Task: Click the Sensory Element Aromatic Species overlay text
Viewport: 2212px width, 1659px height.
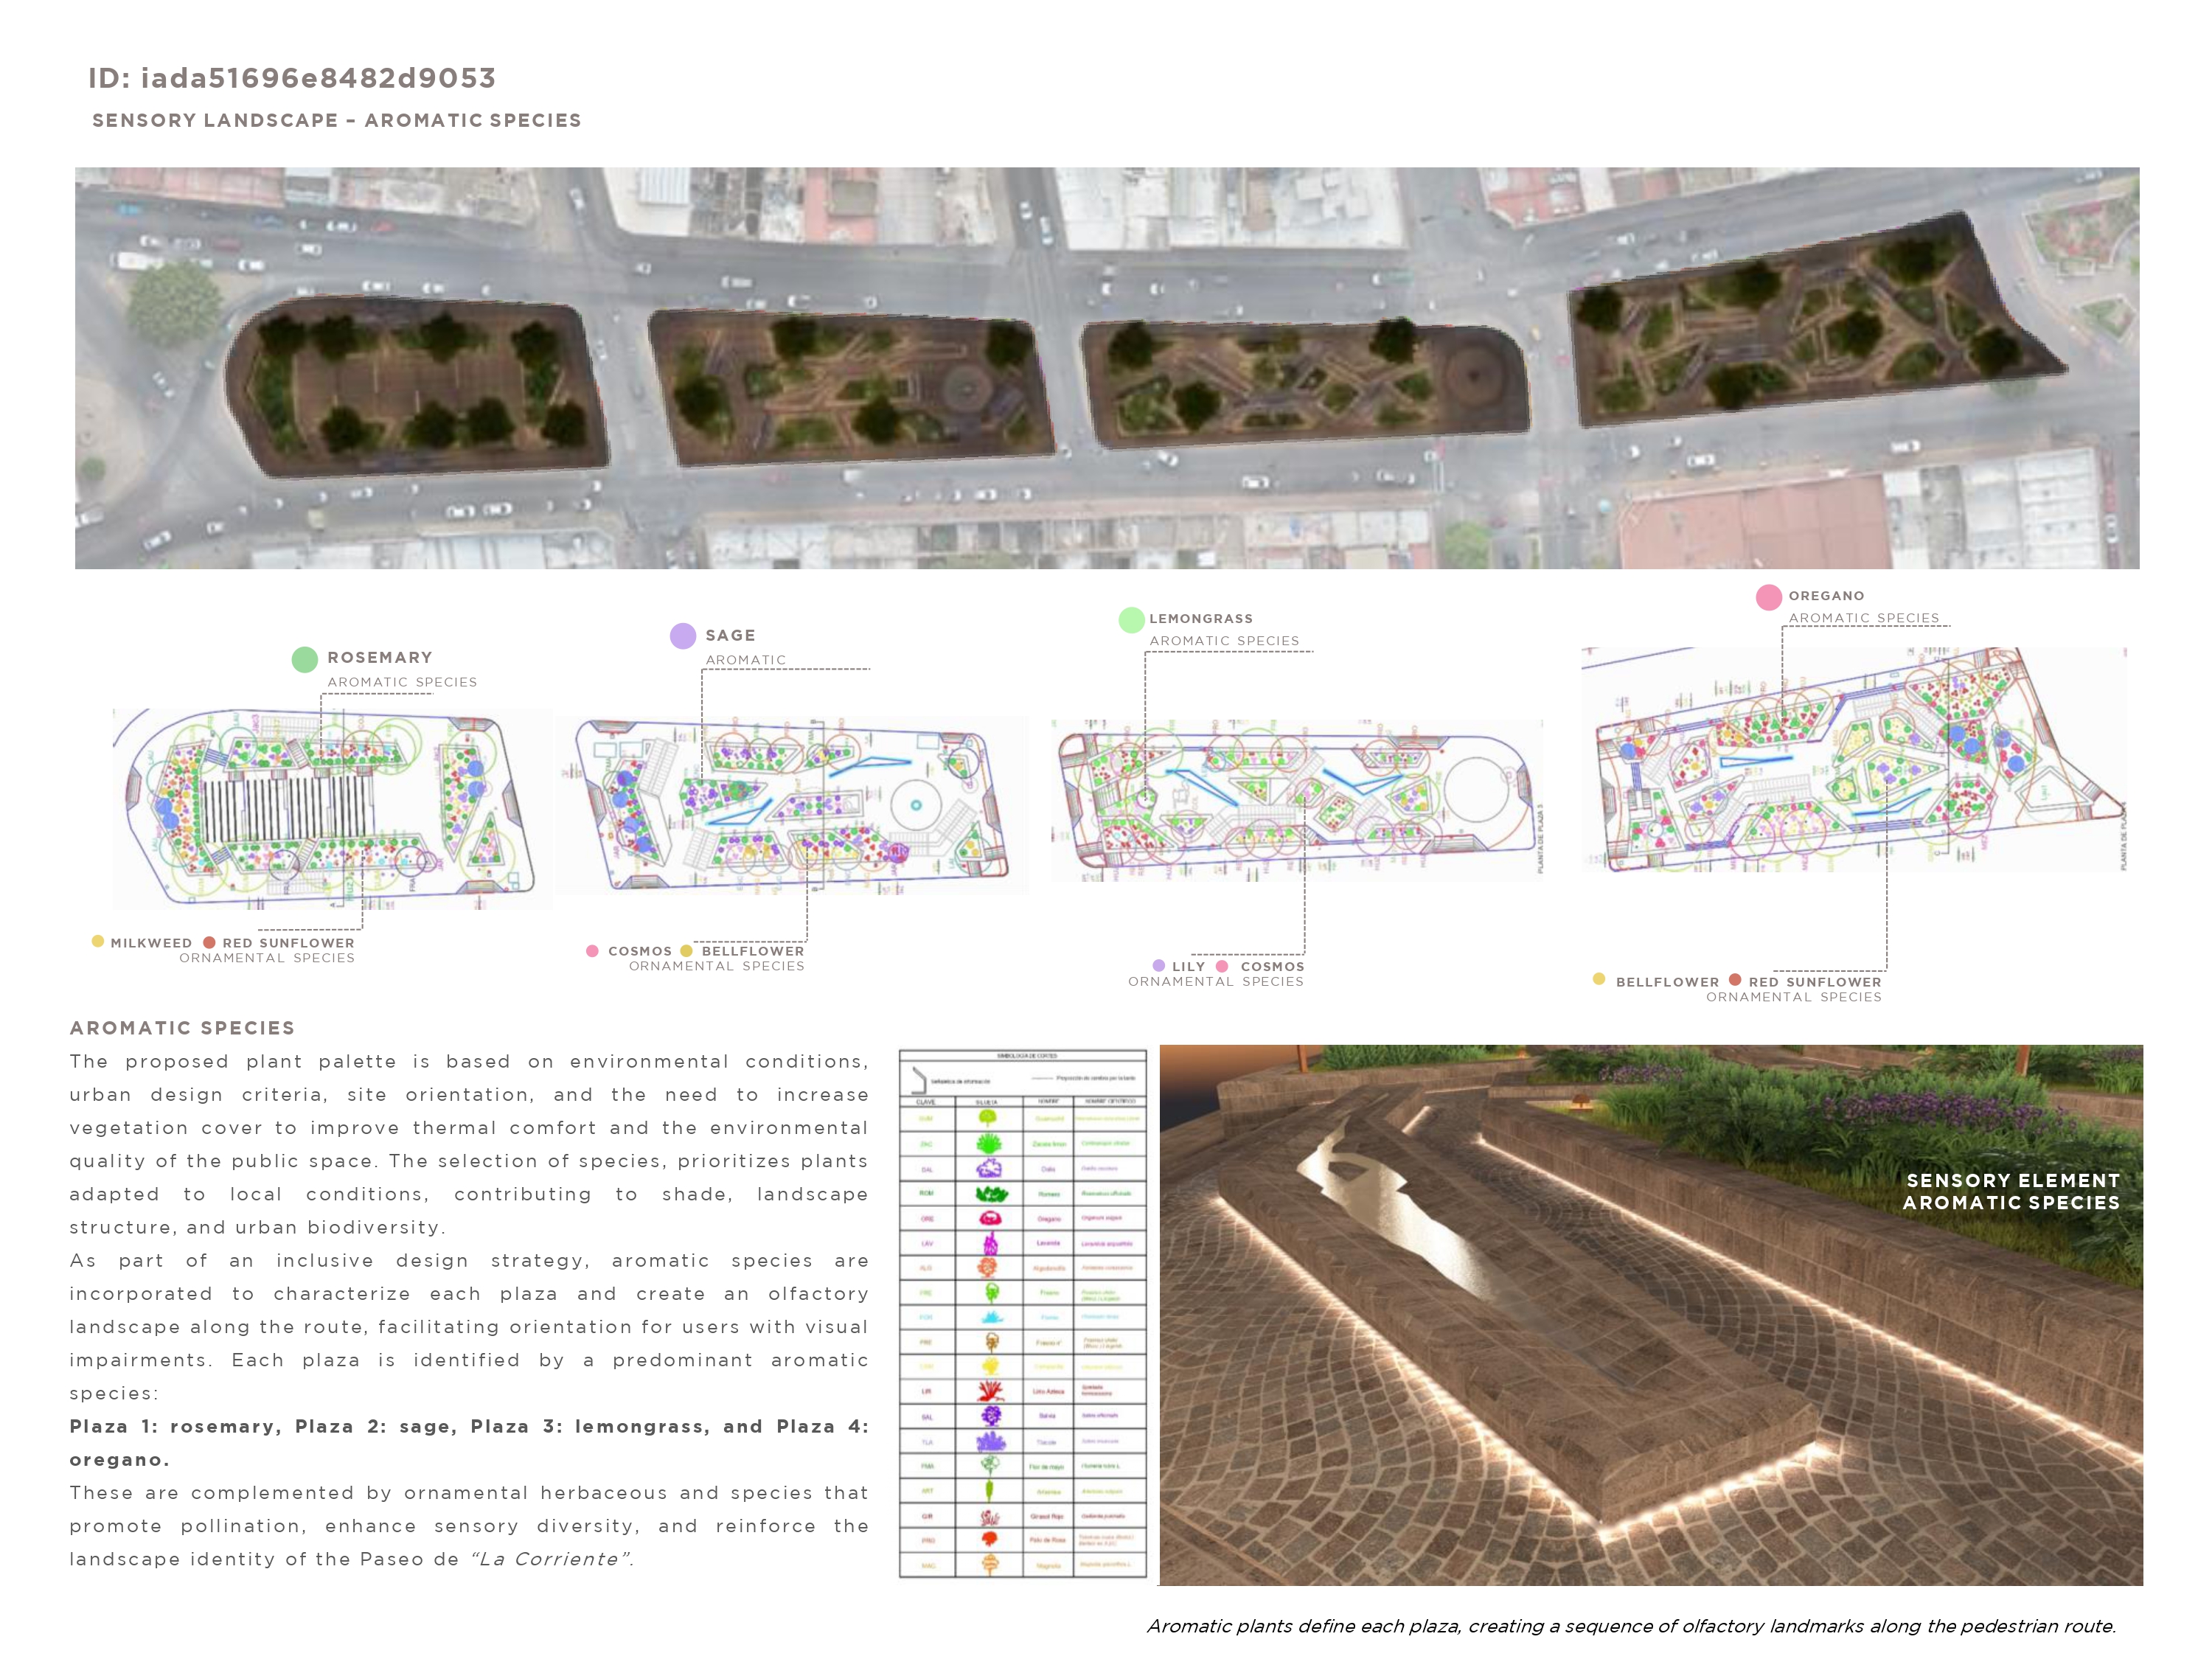Action: [2011, 1191]
